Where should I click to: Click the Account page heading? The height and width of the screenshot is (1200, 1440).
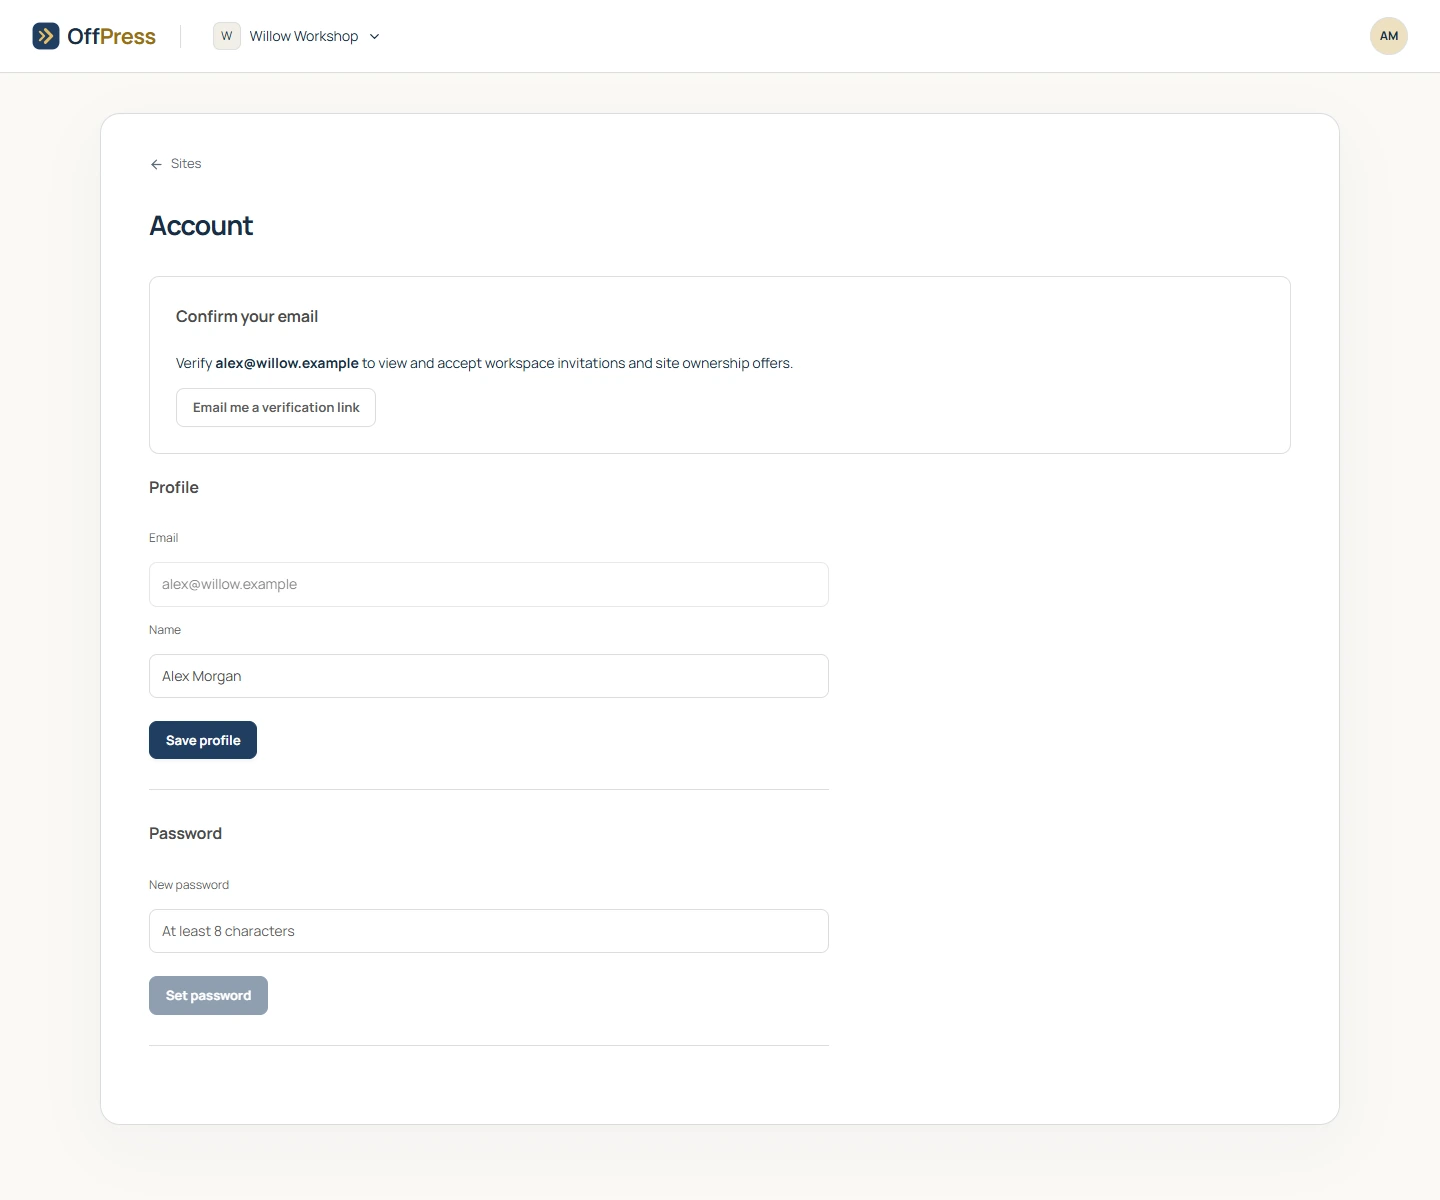click(201, 226)
